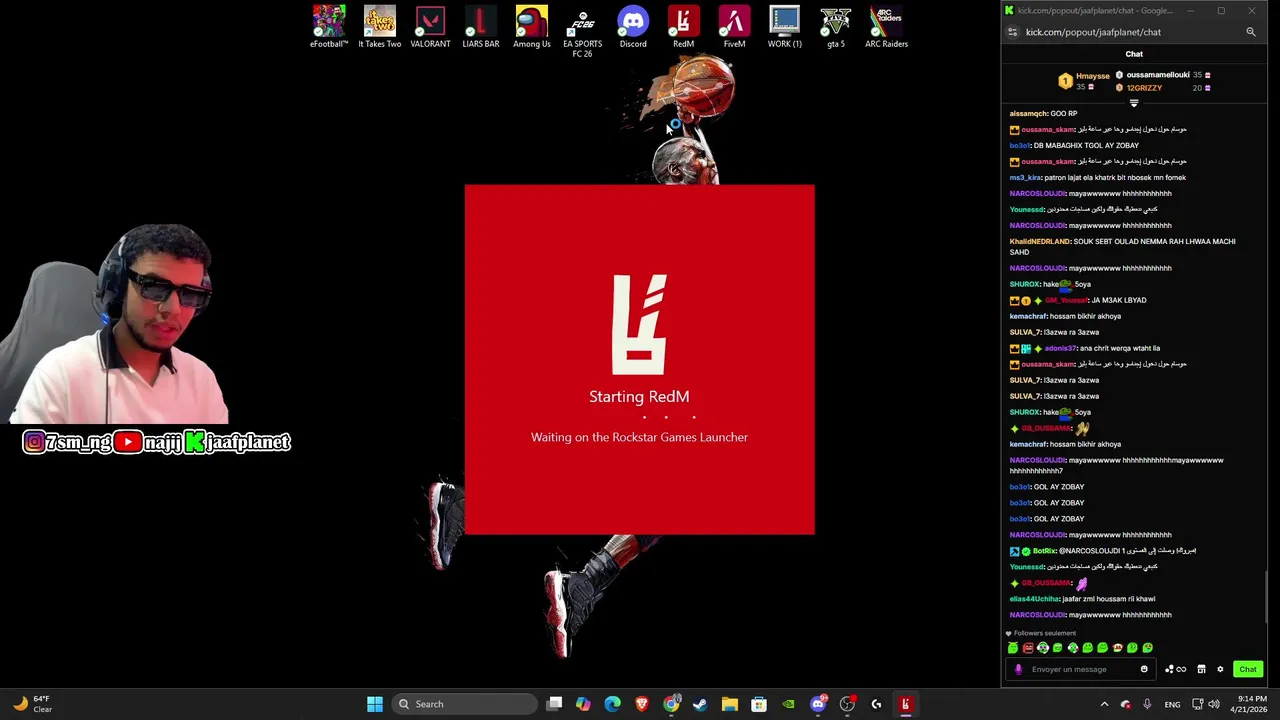Image resolution: width=1280 pixels, height=720 pixels.
Task: Open the emoji picker in chat input
Action: pyautogui.click(x=1144, y=669)
